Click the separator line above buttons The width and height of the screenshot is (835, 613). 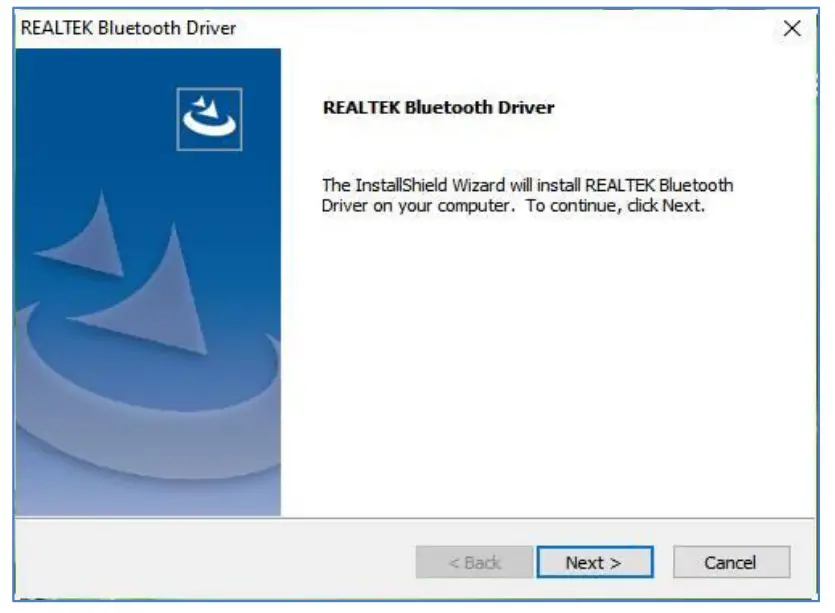point(417,529)
